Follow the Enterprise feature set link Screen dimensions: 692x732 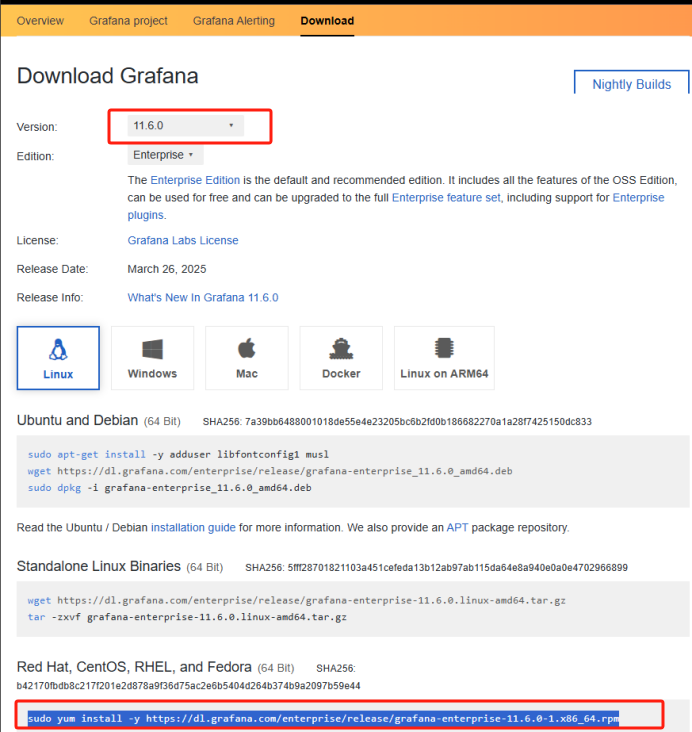coord(446,198)
